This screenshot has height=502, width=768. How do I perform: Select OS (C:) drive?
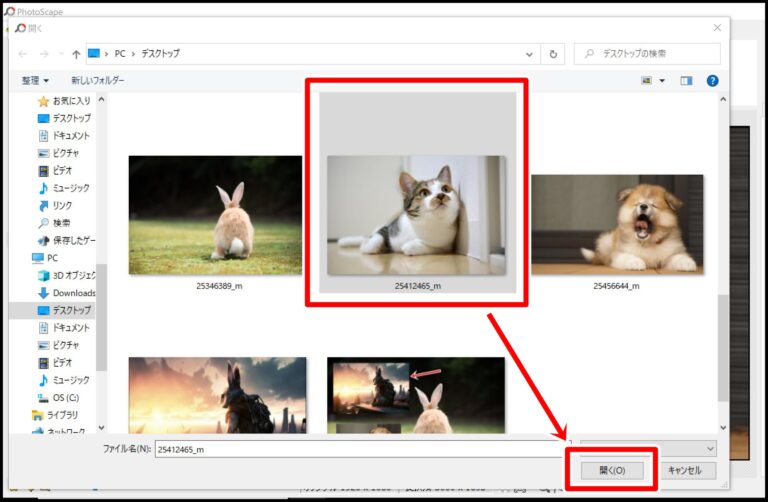coord(59,398)
